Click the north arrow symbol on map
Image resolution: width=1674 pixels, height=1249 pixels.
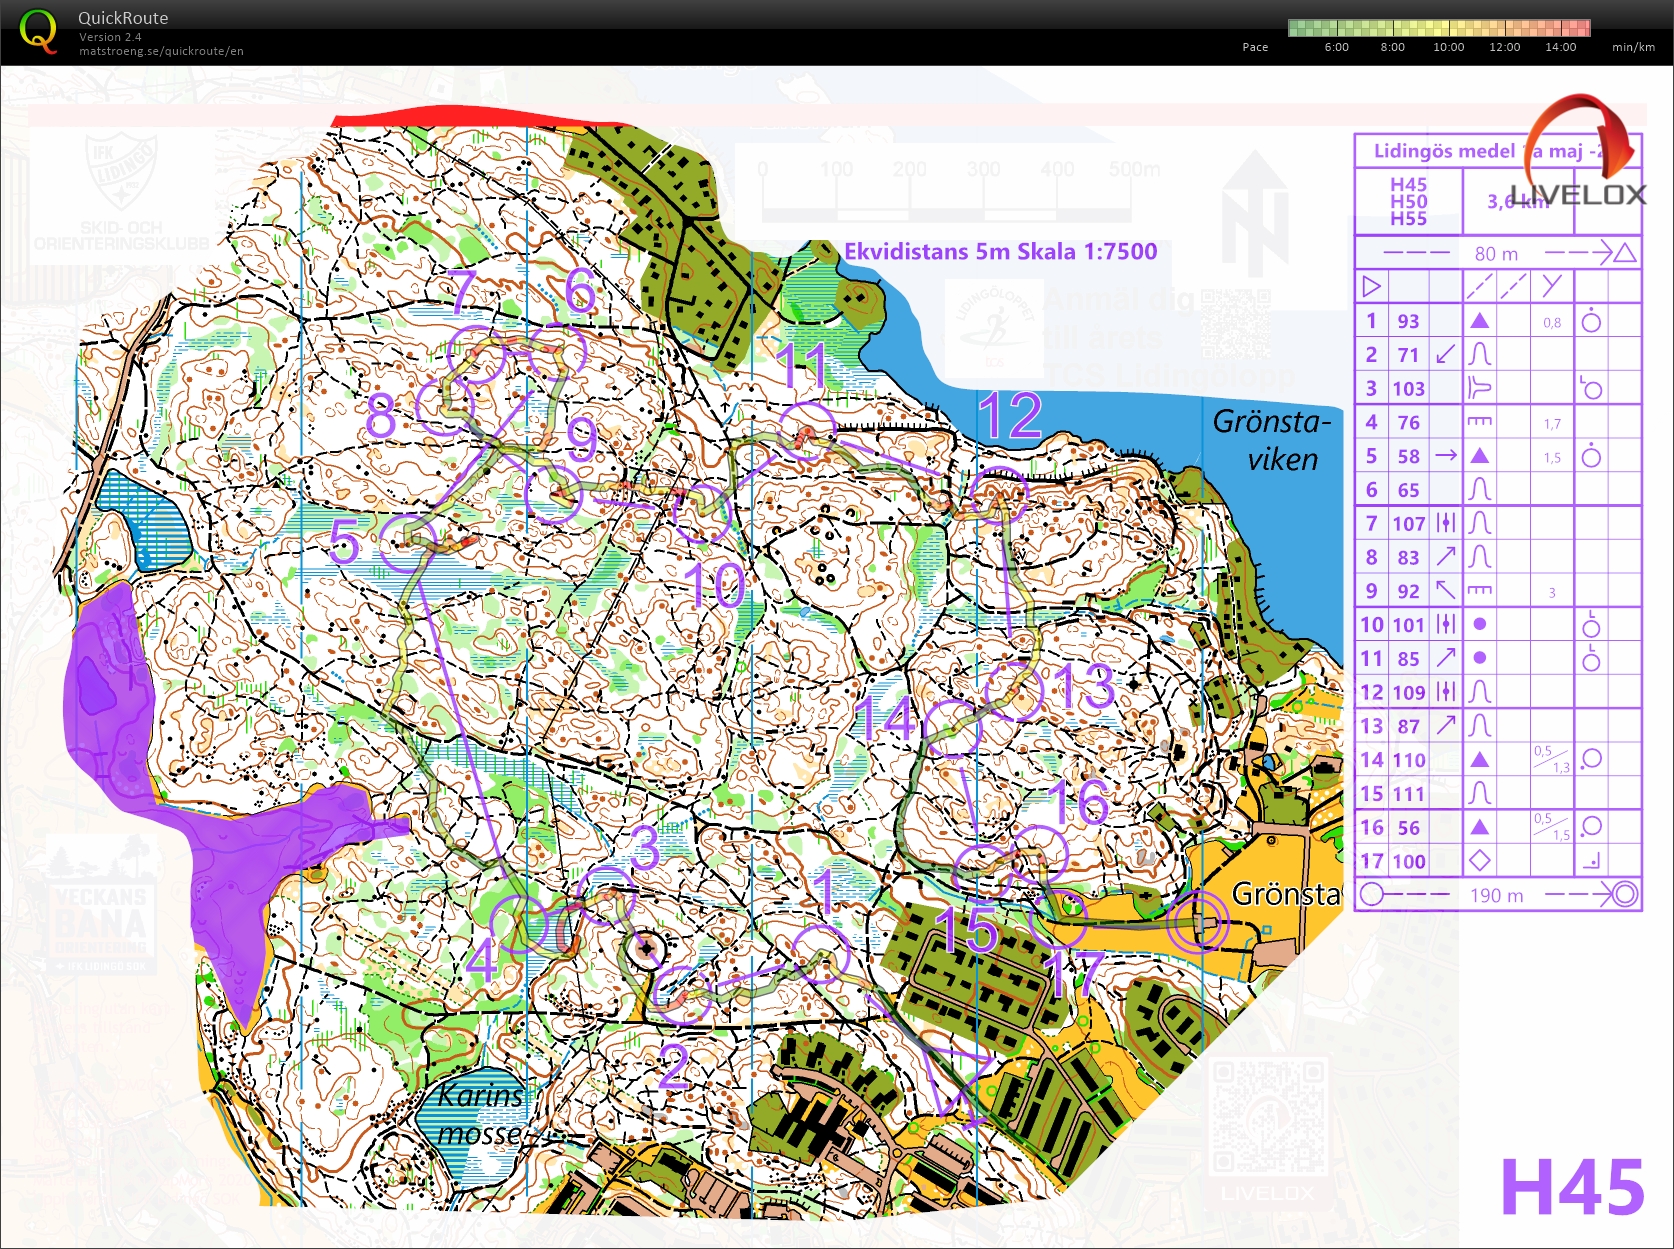click(x=1256, y=214)
